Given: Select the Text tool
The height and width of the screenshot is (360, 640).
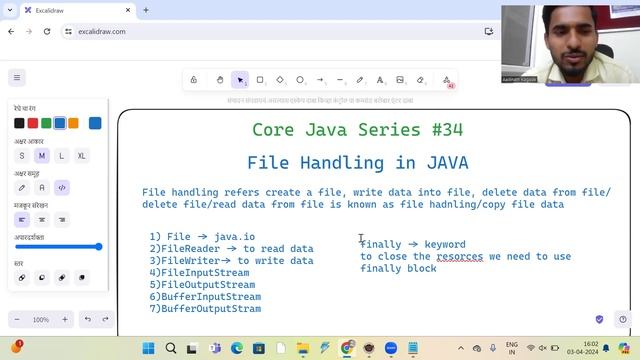Looking at the screenshot, I should (x=380, y=80).
